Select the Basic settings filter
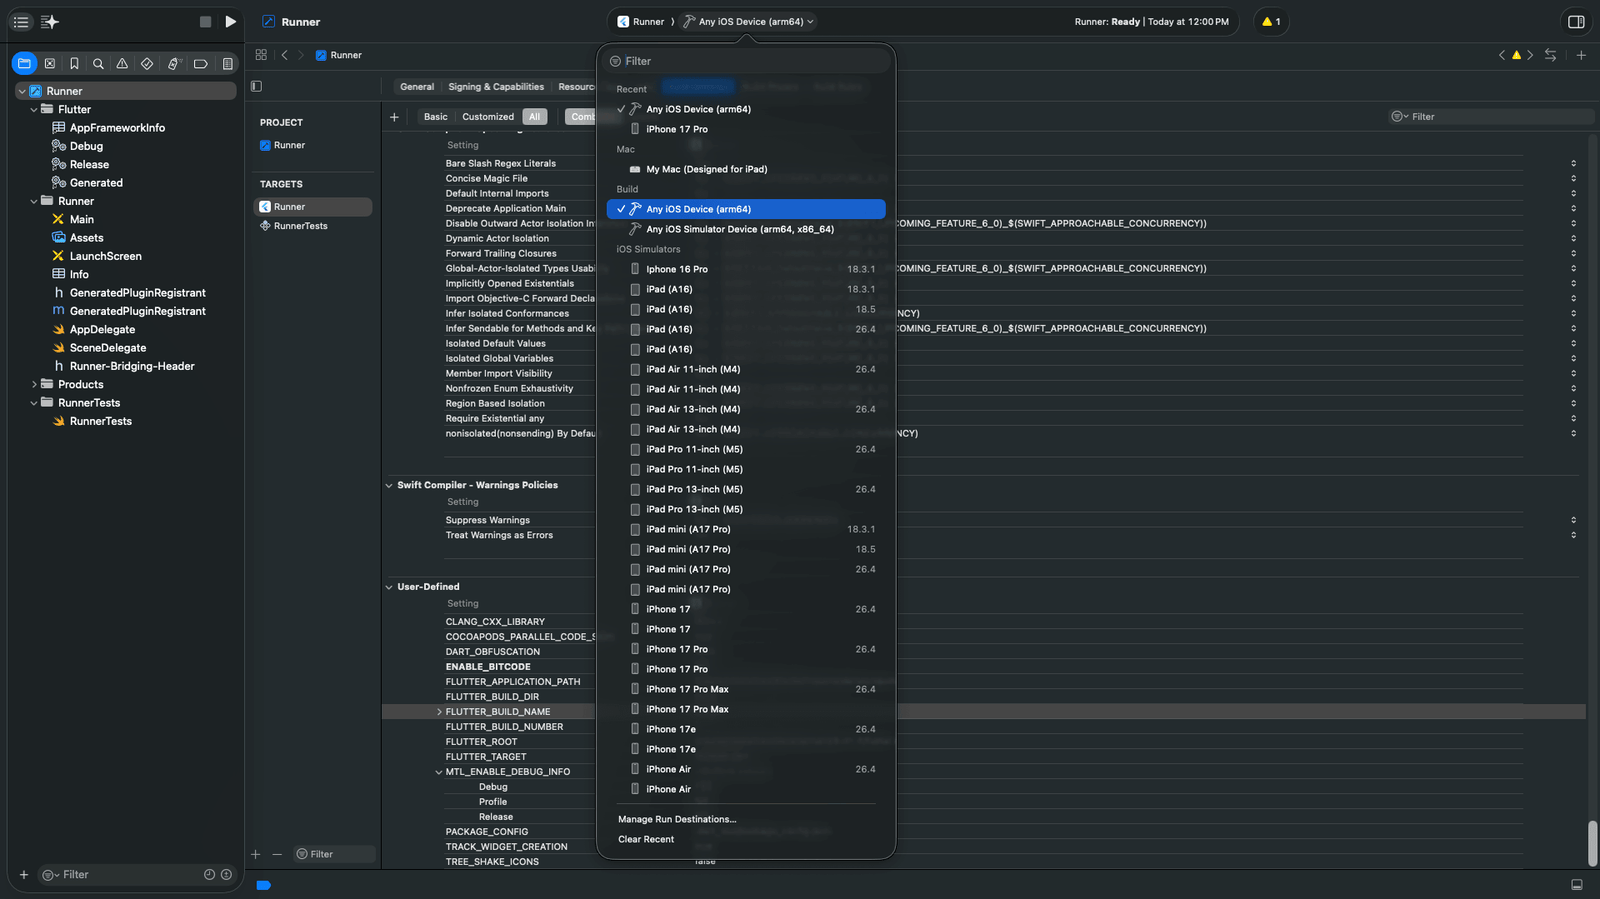The height and width of the screenshot is (899, 1600). (436, 117)
